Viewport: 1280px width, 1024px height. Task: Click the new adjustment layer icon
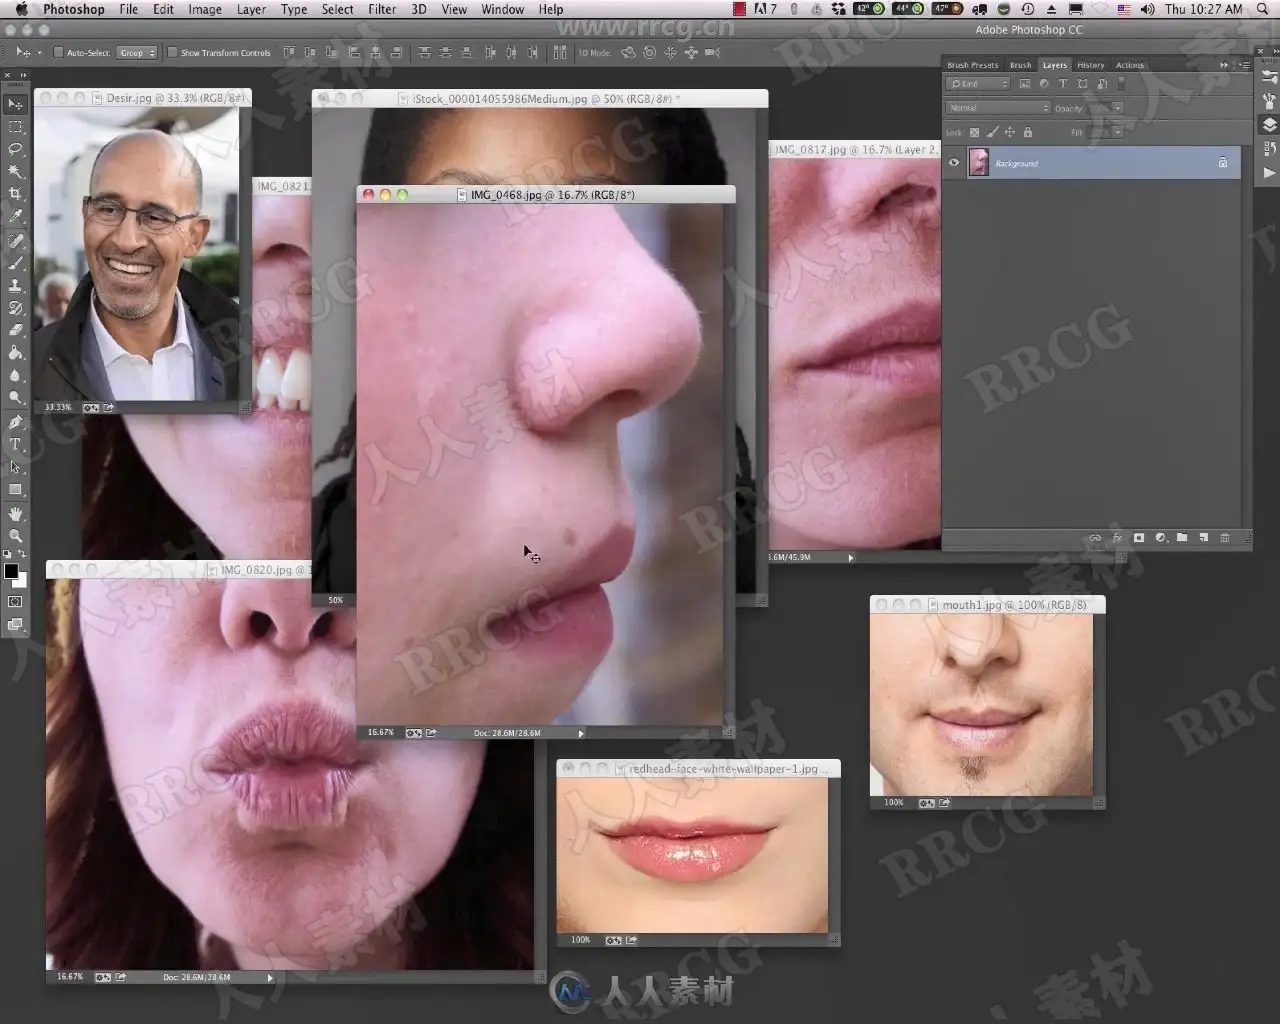point(1161,538)
